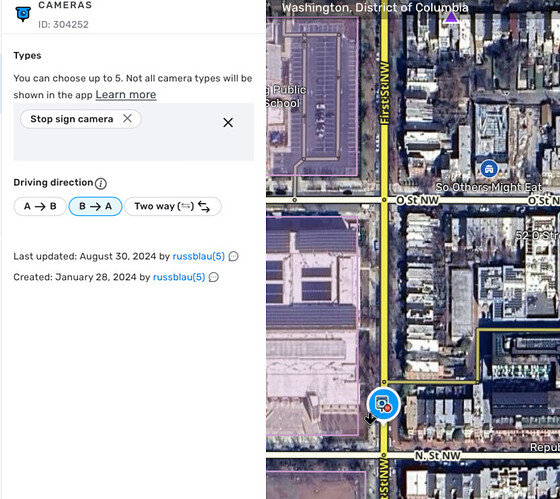Select junction node at First St and N St
This screenshot has width=560, height=499.
pyautogui.click(x=384, y=455)
